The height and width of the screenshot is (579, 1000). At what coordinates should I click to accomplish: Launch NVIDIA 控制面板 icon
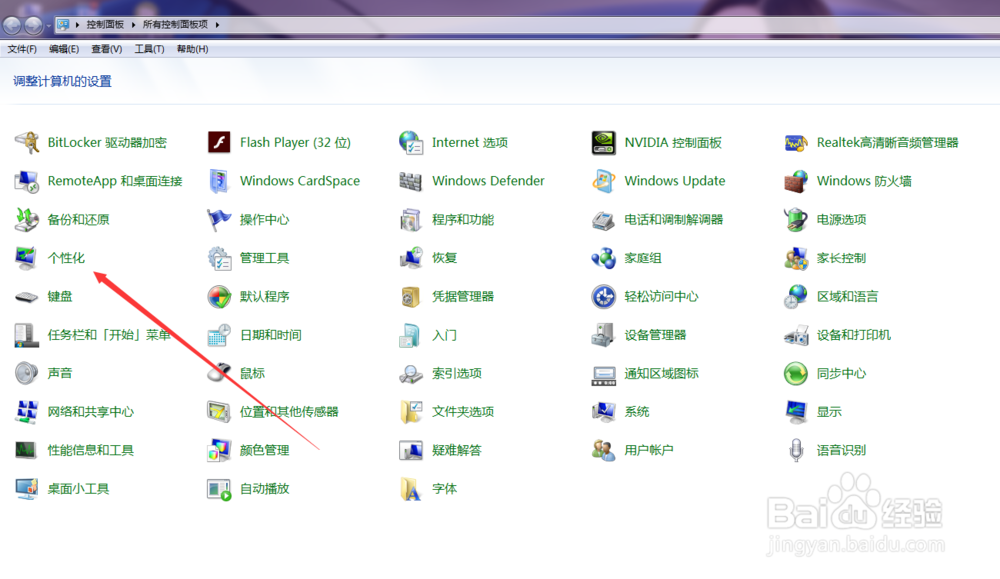tap(603, 142)
